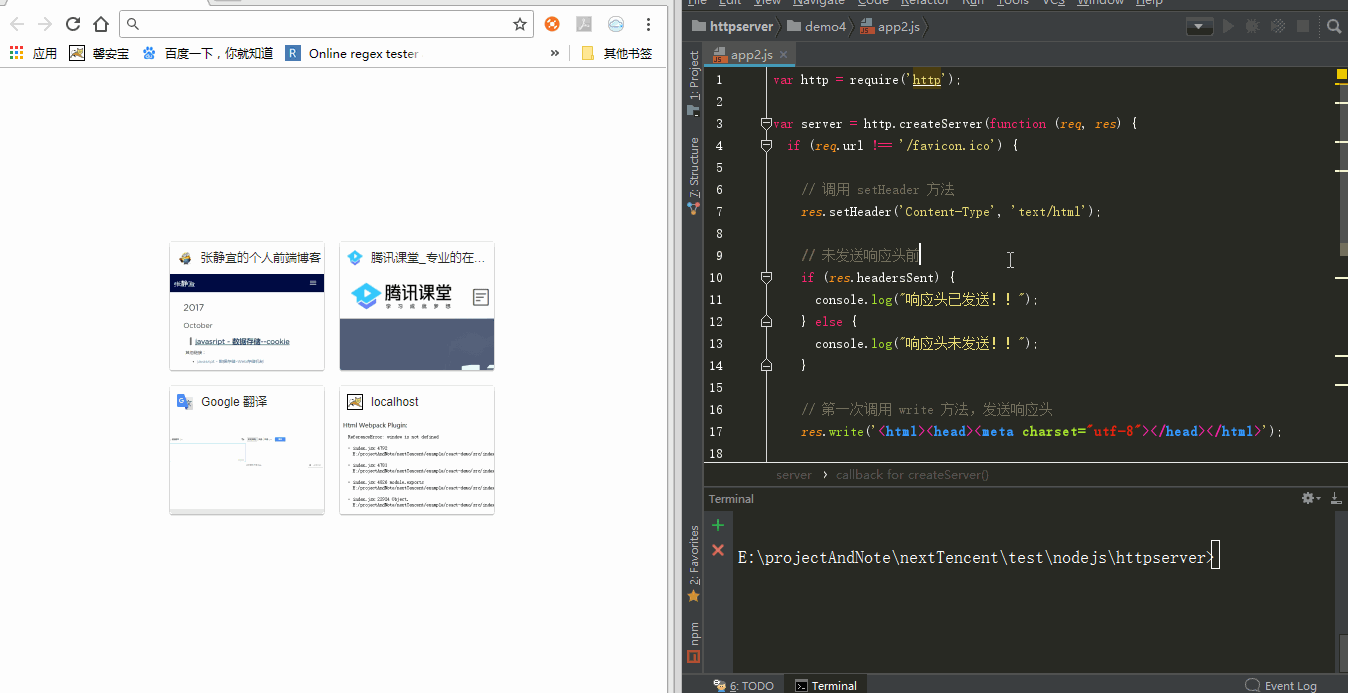Click the Chrome home button
The height and width of the screenshot is (693, 1348).
click(x=100, y=24)
